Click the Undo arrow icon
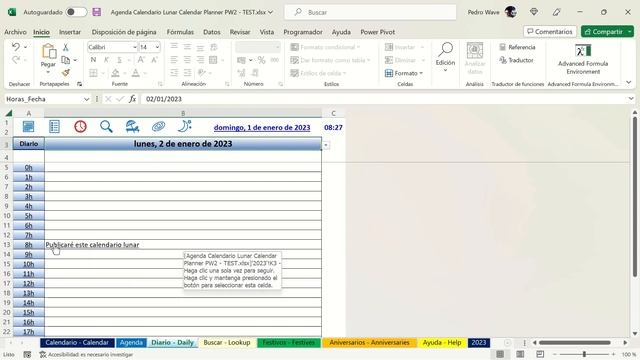Image resolution: width=640 pixels, height=360 pixels. (x=16, y=47)
